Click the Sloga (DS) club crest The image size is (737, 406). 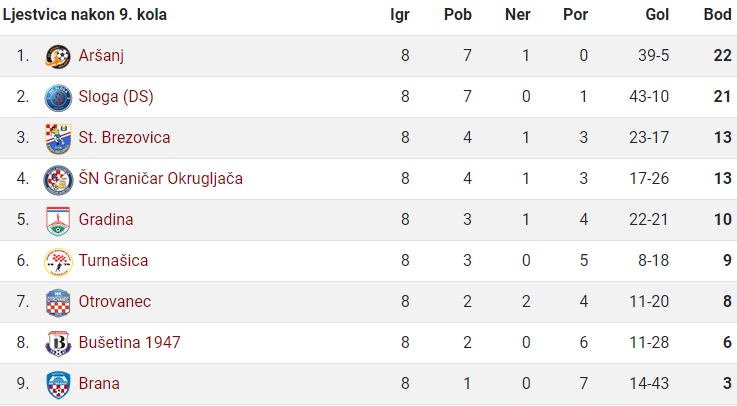(58, 98)
